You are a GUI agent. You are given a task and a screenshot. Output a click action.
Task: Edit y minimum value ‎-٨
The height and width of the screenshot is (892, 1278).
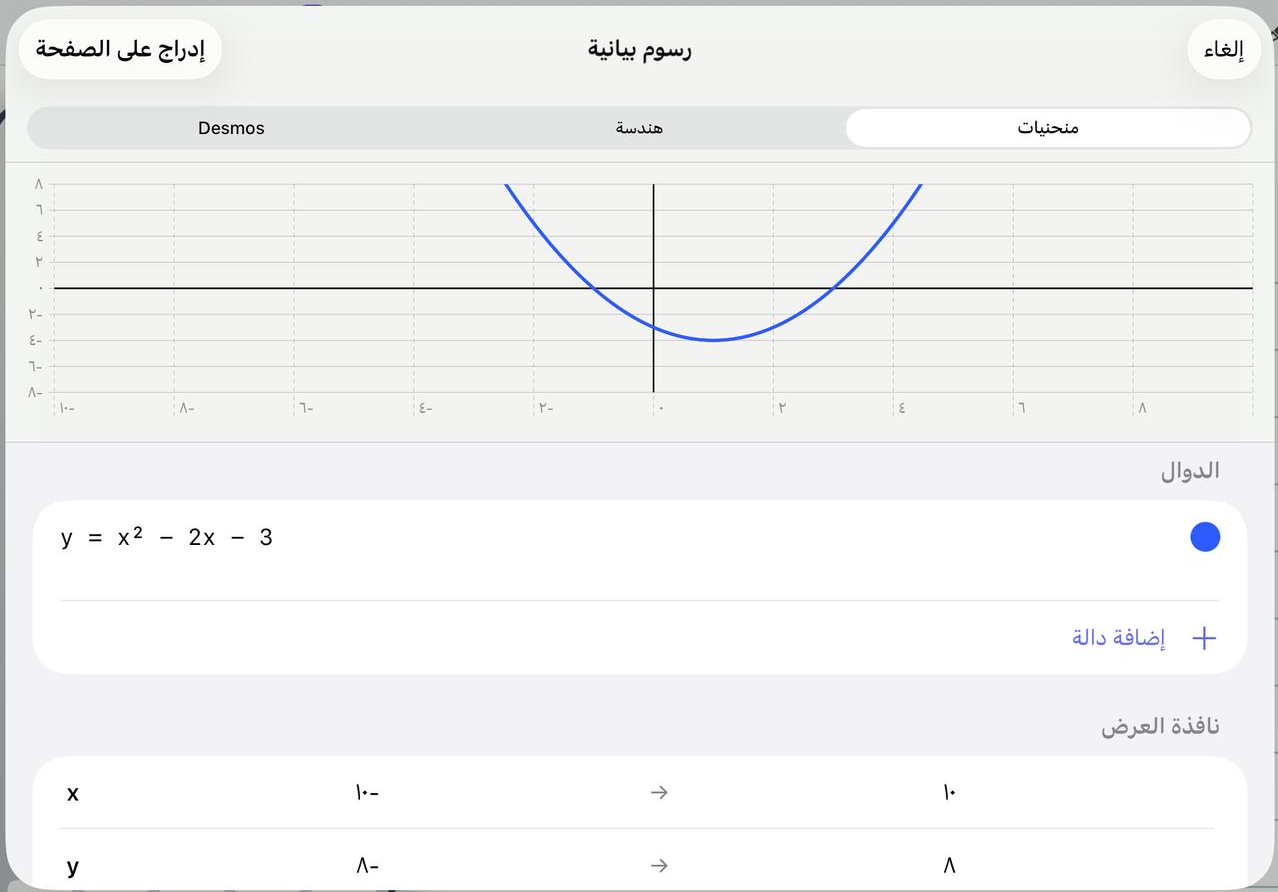(x=367, y=866)
